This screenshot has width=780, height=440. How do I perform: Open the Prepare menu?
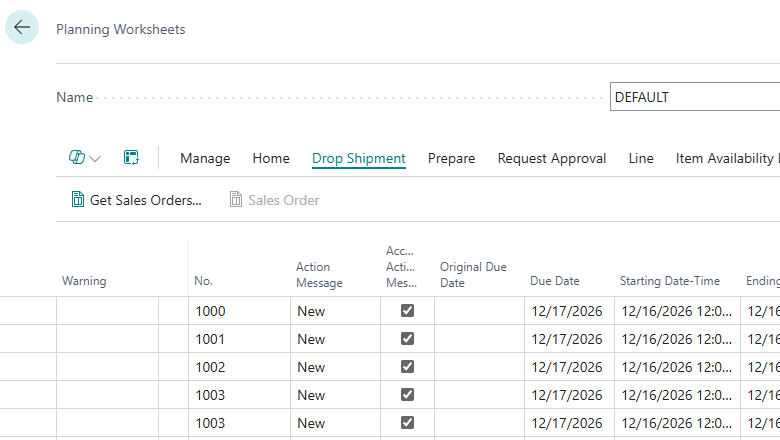pyautogui.click(x=451, y=158)
